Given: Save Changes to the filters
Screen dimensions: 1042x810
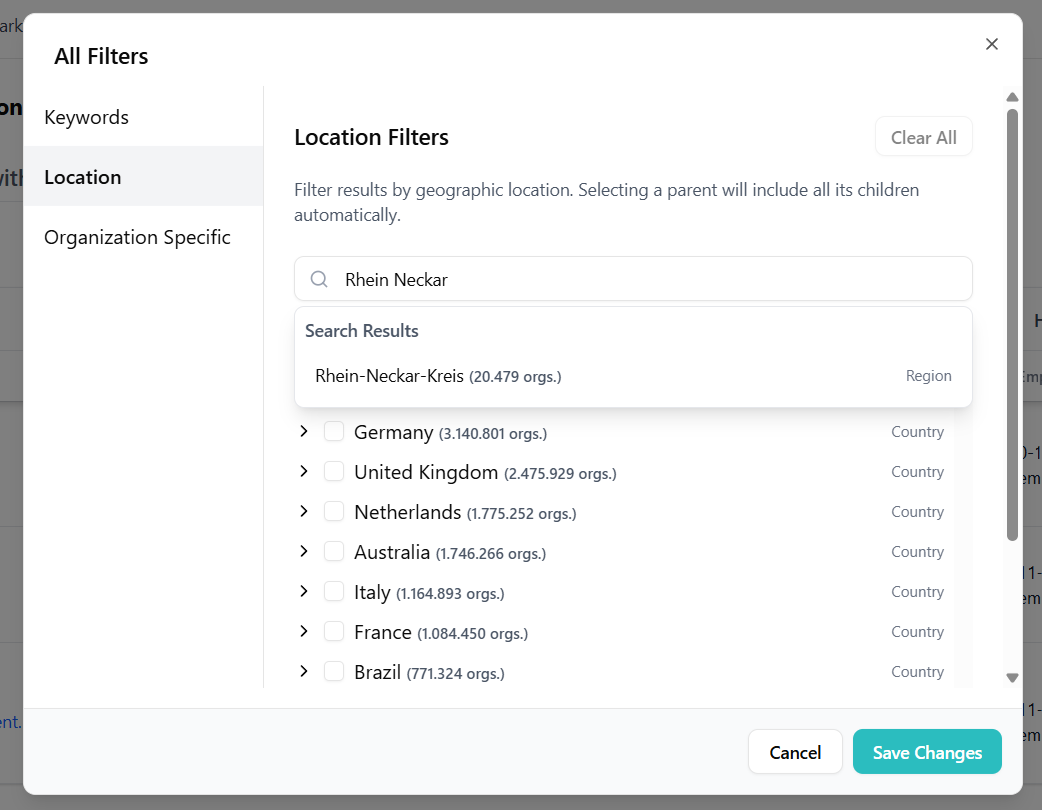Looking at the screenshot, I should [x=926, y=752].
